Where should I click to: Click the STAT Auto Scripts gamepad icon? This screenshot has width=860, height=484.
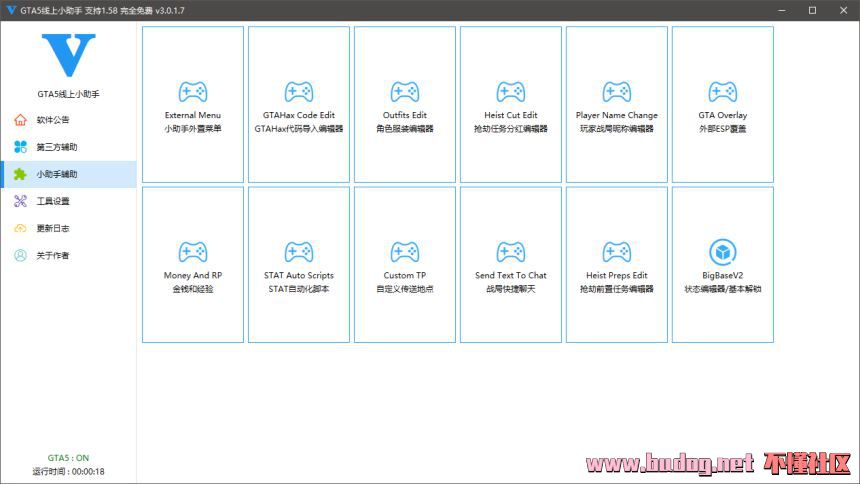[299, 252]
